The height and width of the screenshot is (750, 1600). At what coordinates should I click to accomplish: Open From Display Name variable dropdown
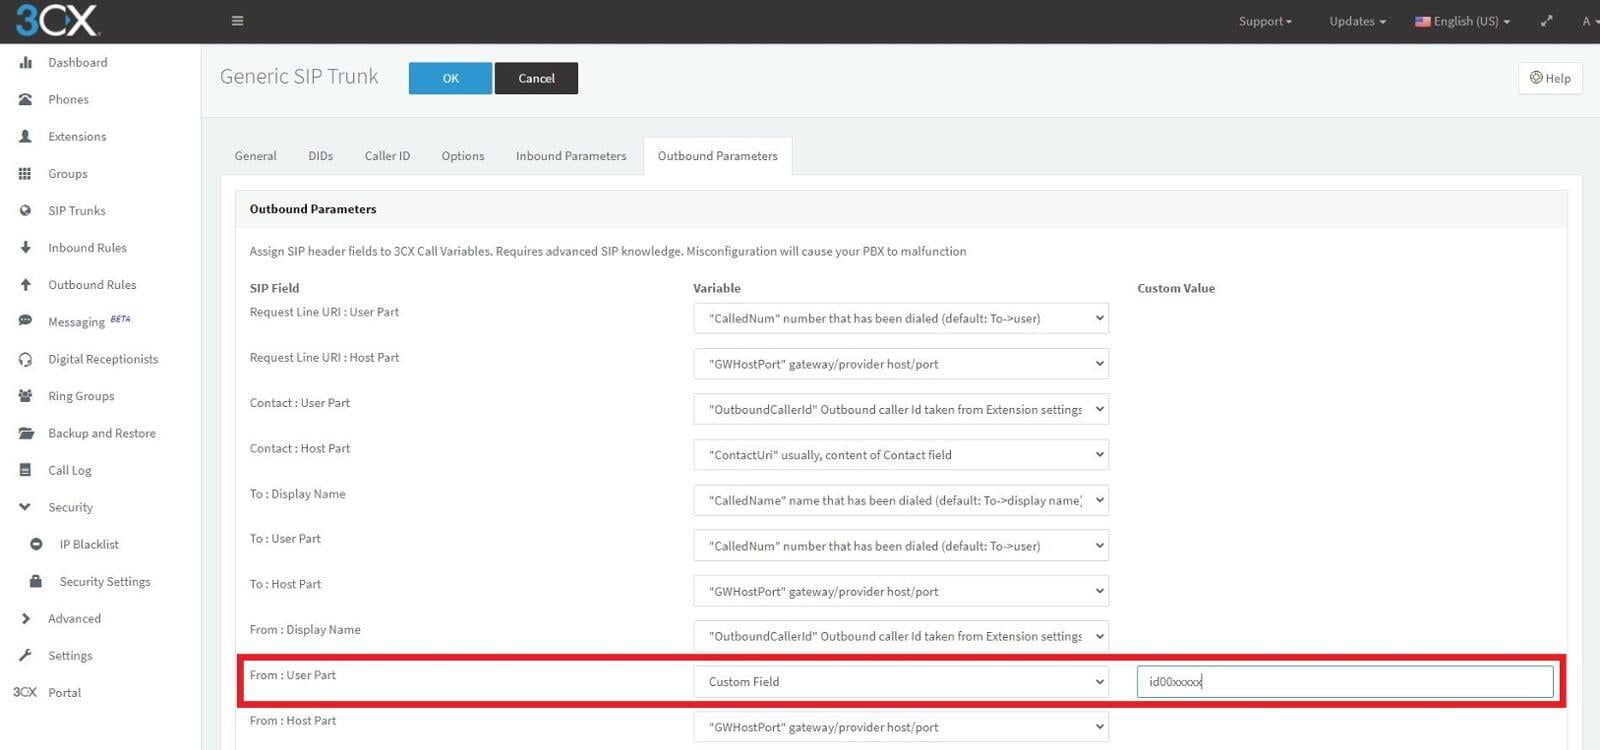pyautogui.click(x=901, y=636)
